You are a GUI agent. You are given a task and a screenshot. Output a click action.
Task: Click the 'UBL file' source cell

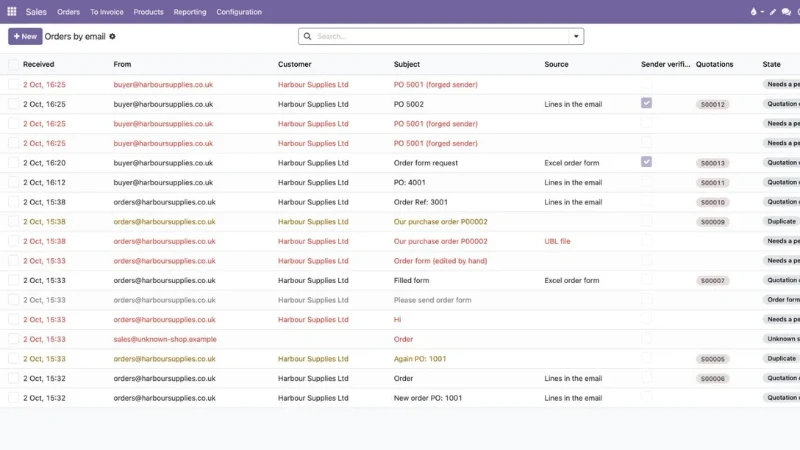[557, 241]
